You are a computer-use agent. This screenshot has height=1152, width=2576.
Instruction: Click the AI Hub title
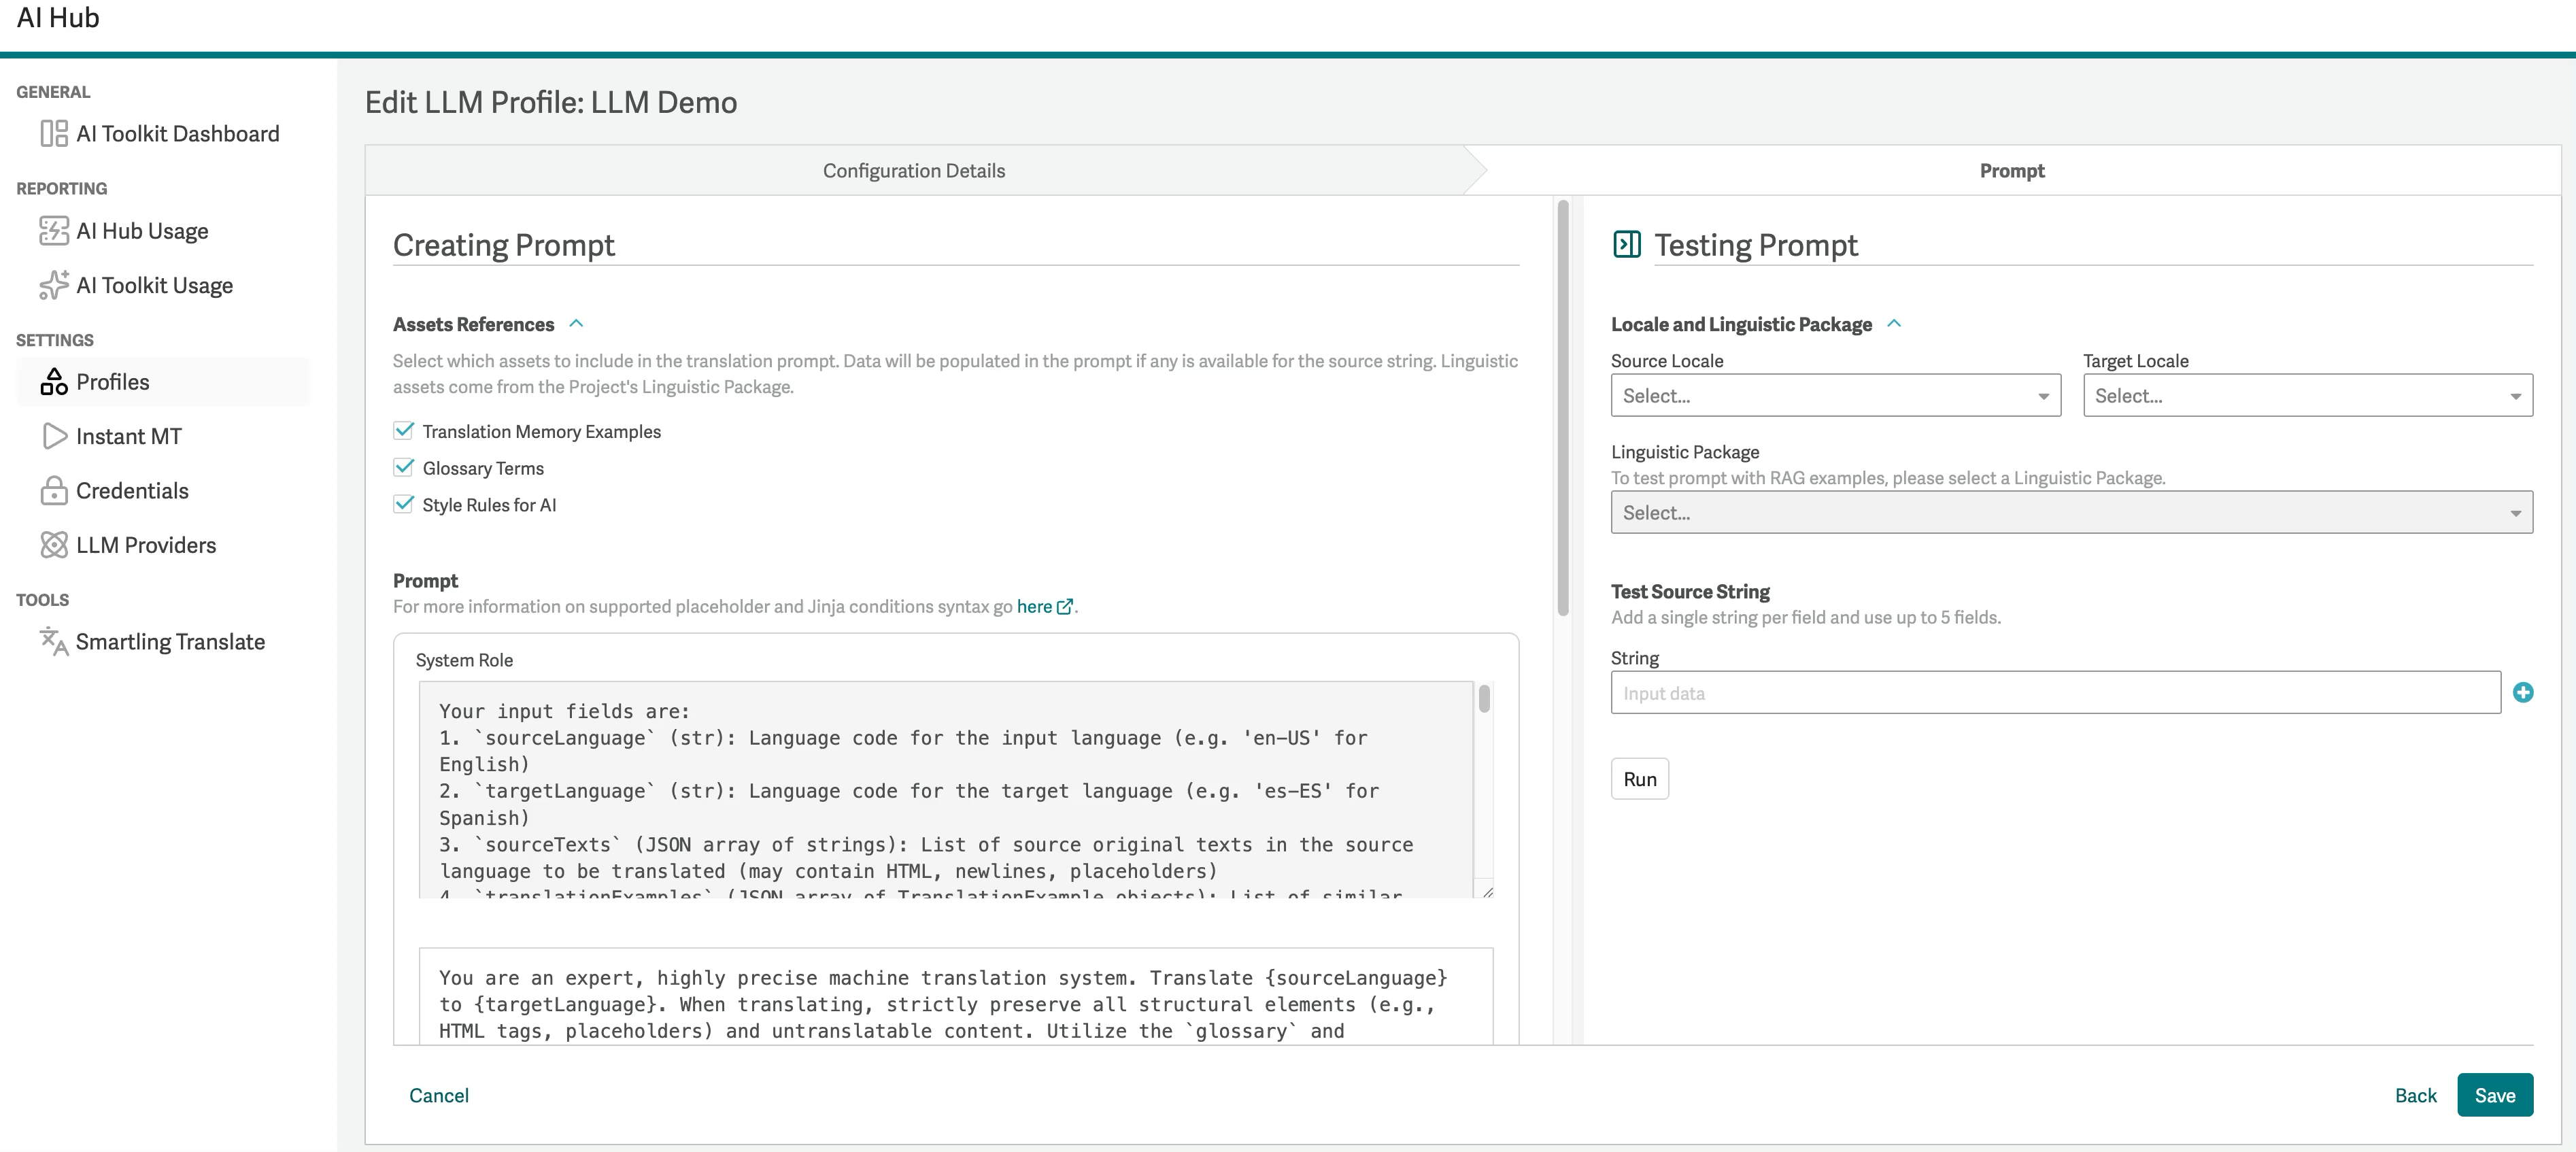(58, 18)
